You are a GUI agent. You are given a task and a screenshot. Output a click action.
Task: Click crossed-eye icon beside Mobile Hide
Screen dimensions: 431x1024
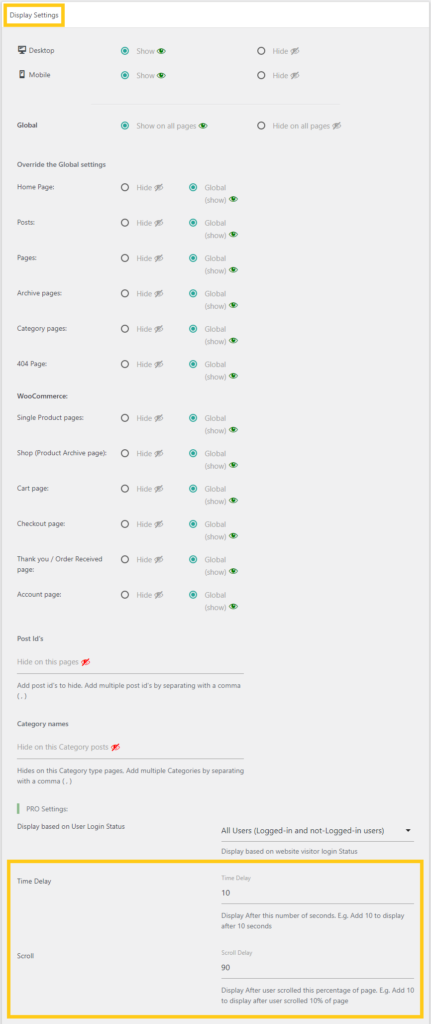pos(295,76)
